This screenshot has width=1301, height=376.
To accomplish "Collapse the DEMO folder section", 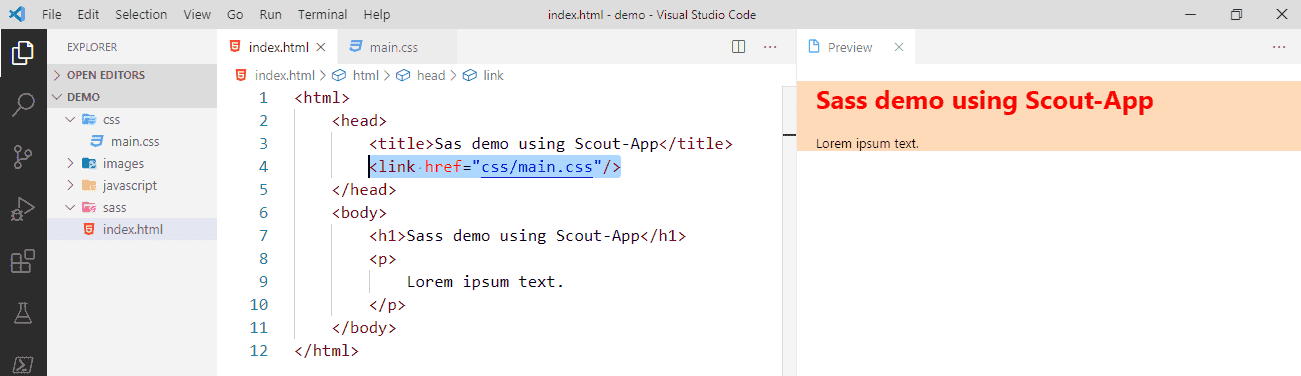I will click(132, 97).
